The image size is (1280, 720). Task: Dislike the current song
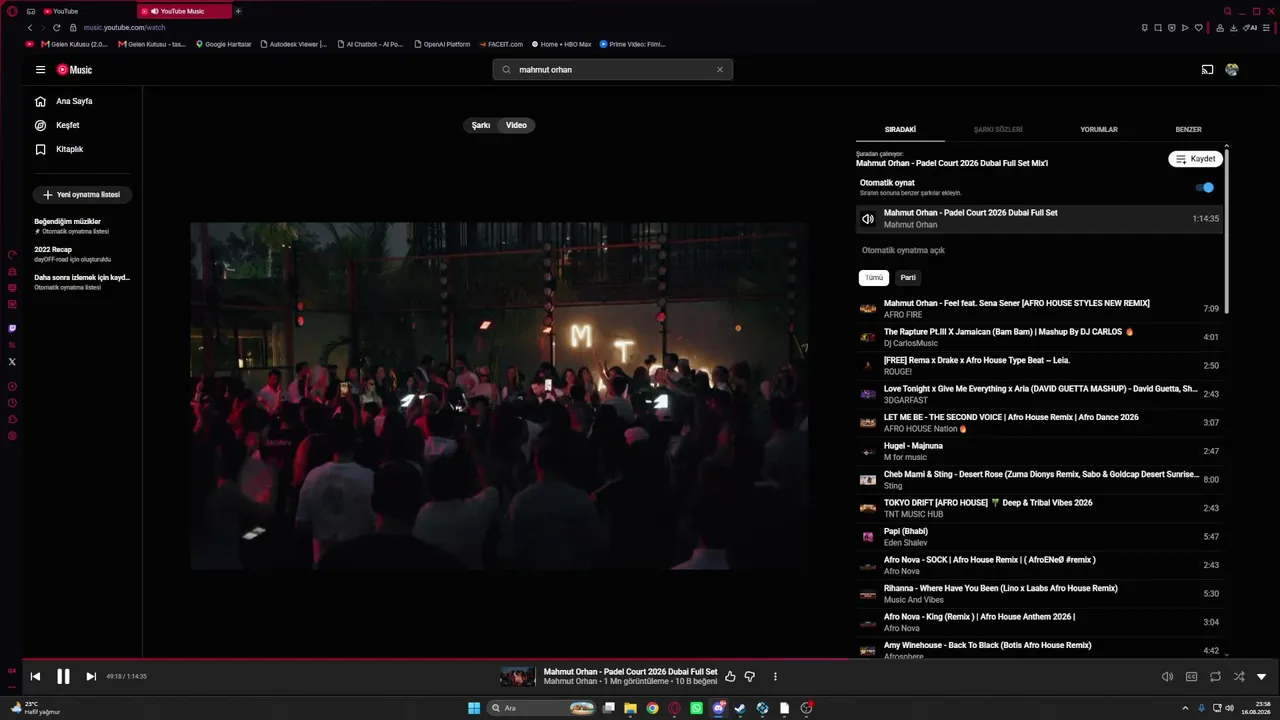tap(750, 677)
